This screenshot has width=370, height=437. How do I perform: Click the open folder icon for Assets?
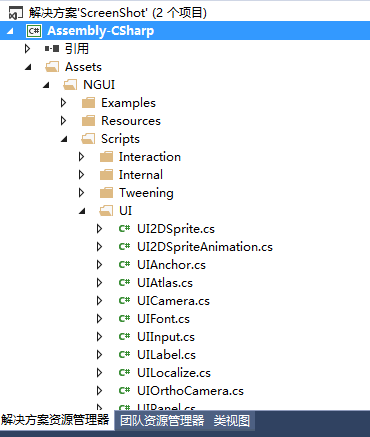tap(52, 67)
